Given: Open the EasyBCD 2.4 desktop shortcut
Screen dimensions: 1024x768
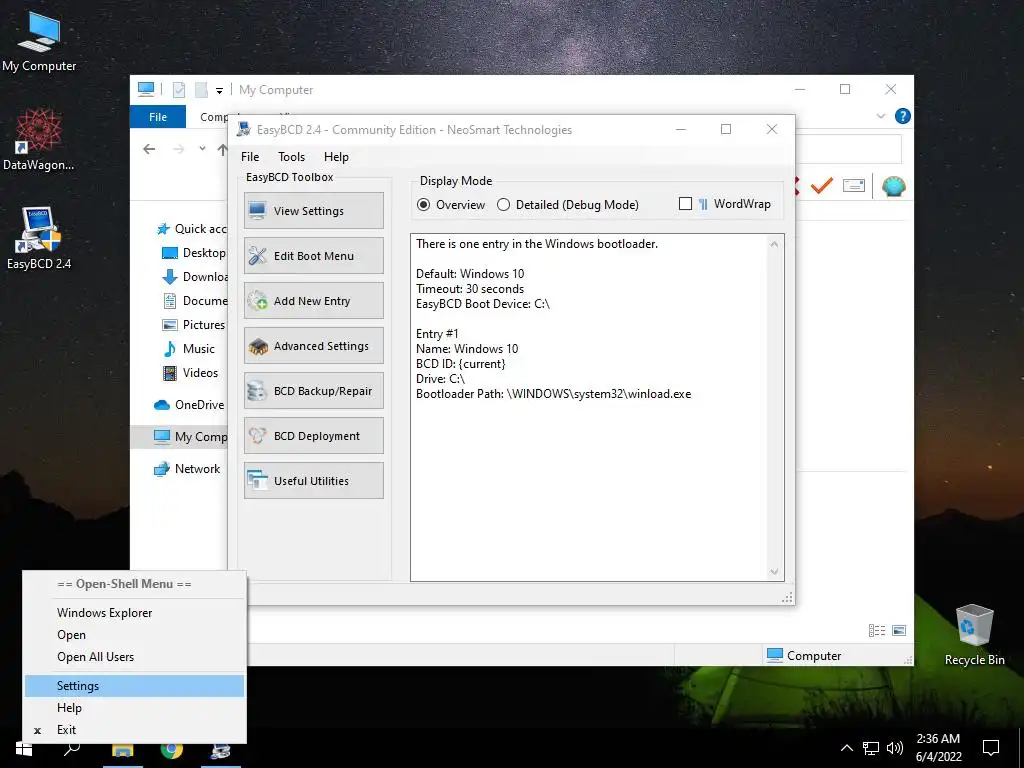Looking at the screenshot, I should 39,238.
